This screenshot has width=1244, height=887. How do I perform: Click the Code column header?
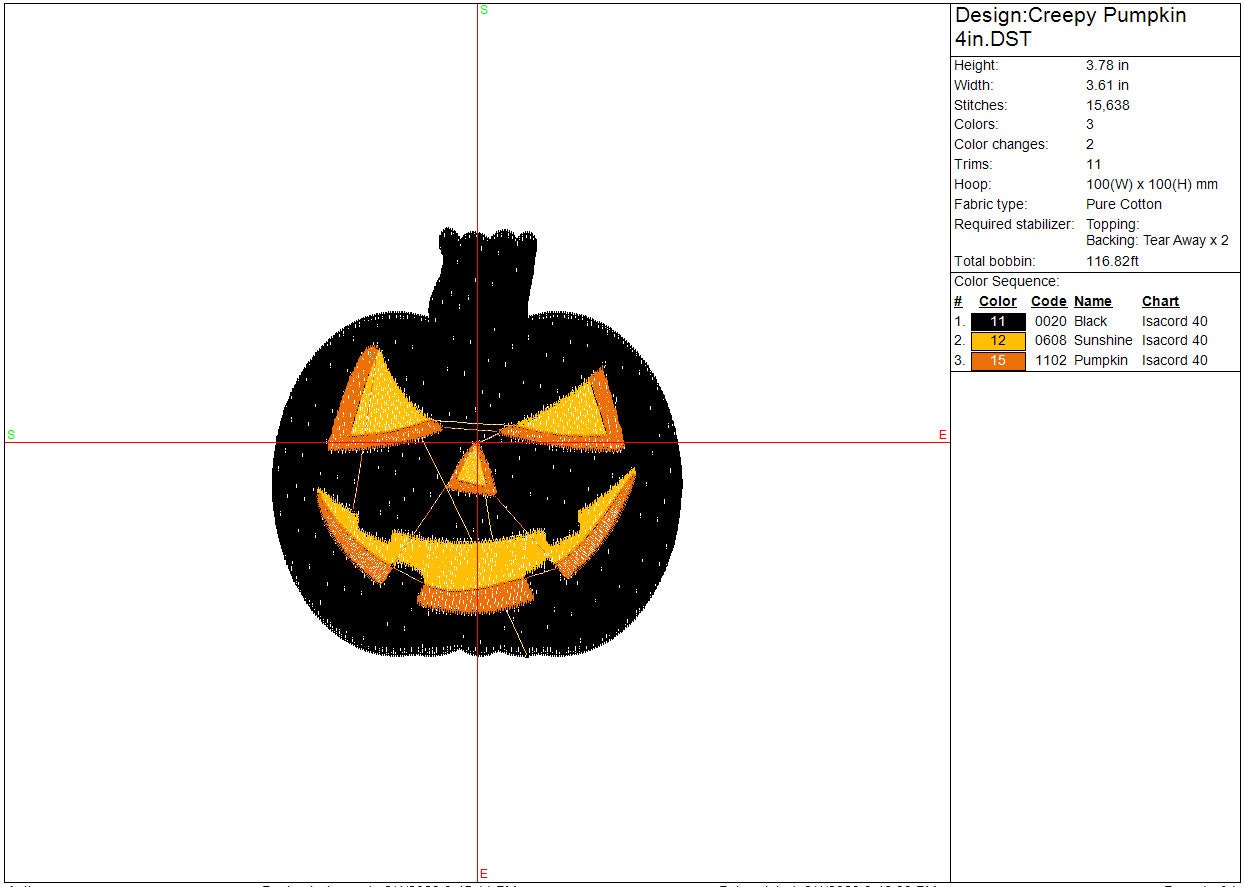tap(1048, 301)
